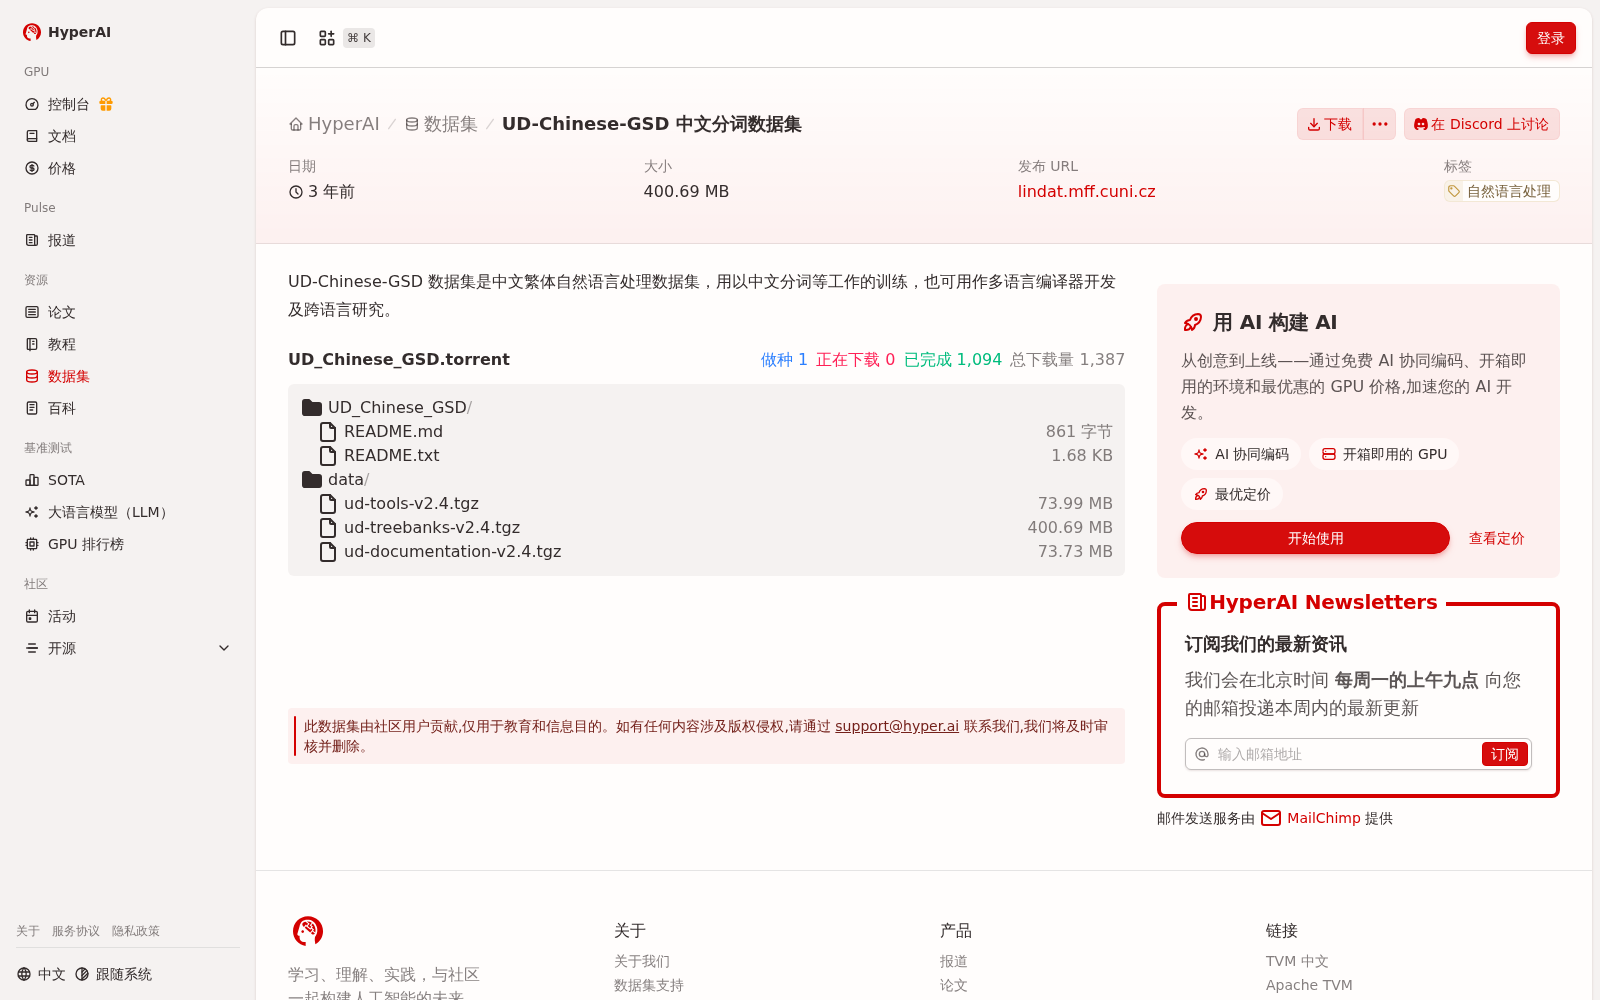Open the 中文 language selector

41,974
